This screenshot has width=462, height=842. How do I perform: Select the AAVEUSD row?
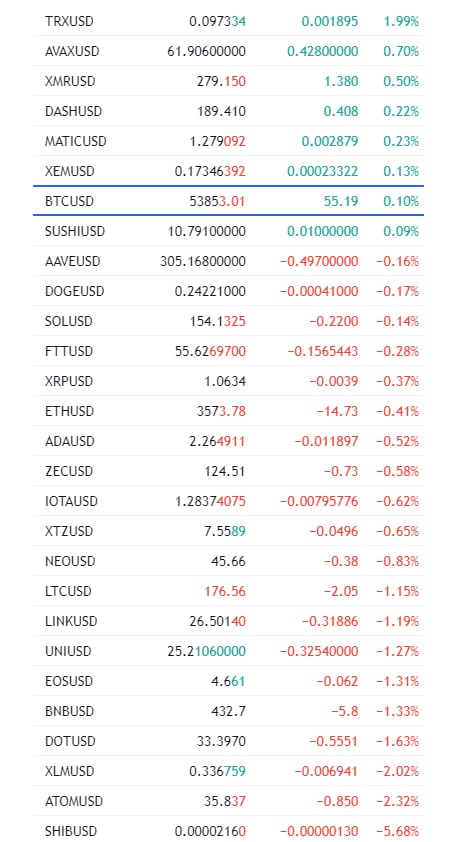(x=228, y=262)
